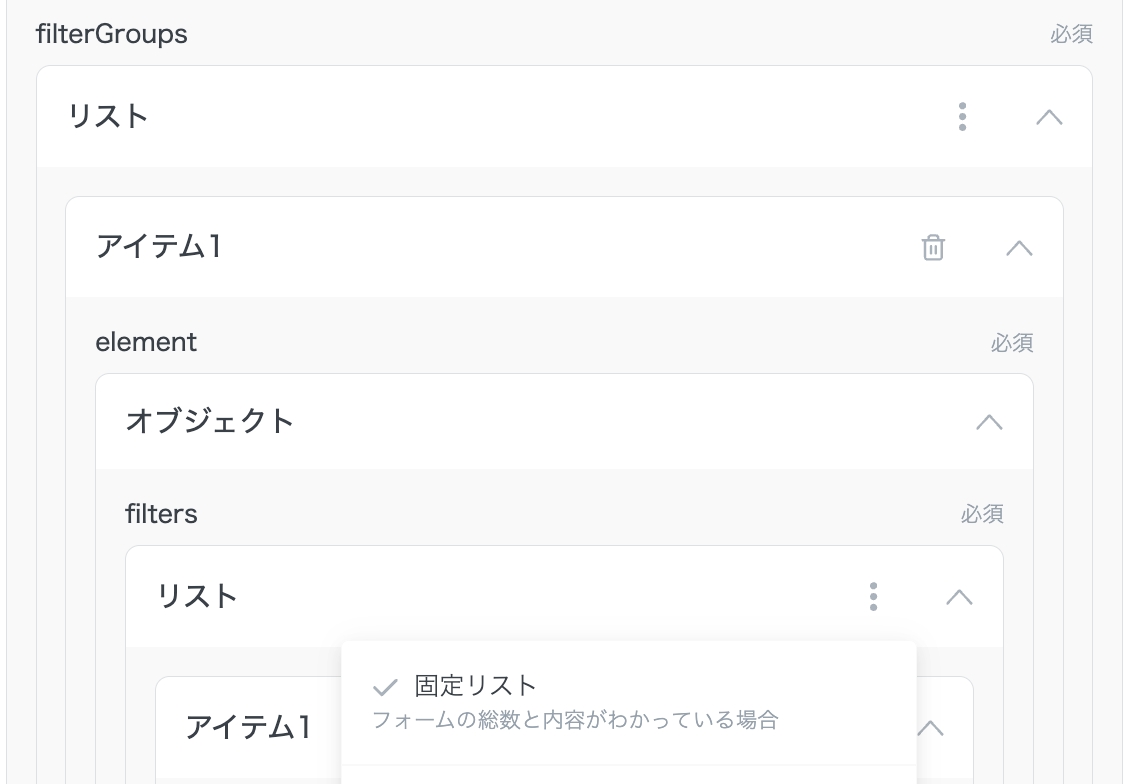Open the three-dot menu of the filterGroups リスト
1138x784 pixels.
pos(962,117)
